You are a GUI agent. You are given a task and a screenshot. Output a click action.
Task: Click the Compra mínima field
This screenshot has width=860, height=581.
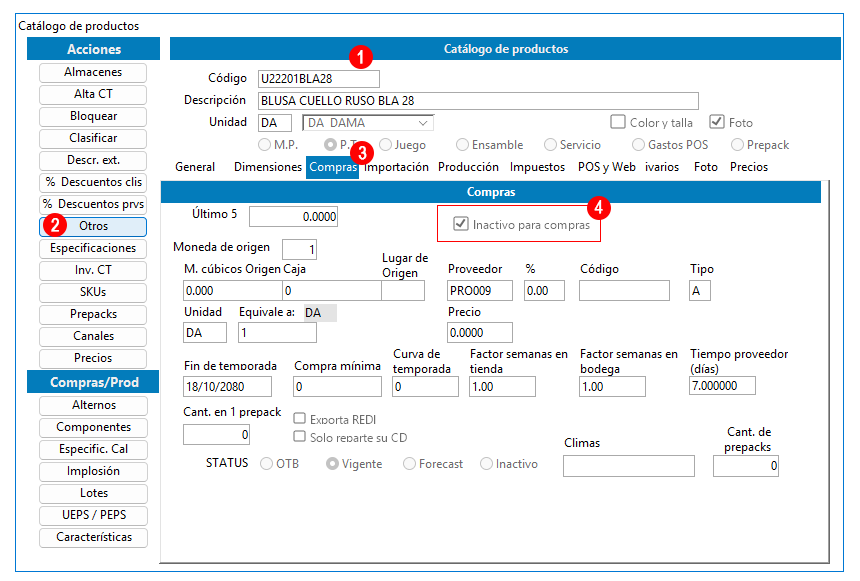tap(337, 386)
